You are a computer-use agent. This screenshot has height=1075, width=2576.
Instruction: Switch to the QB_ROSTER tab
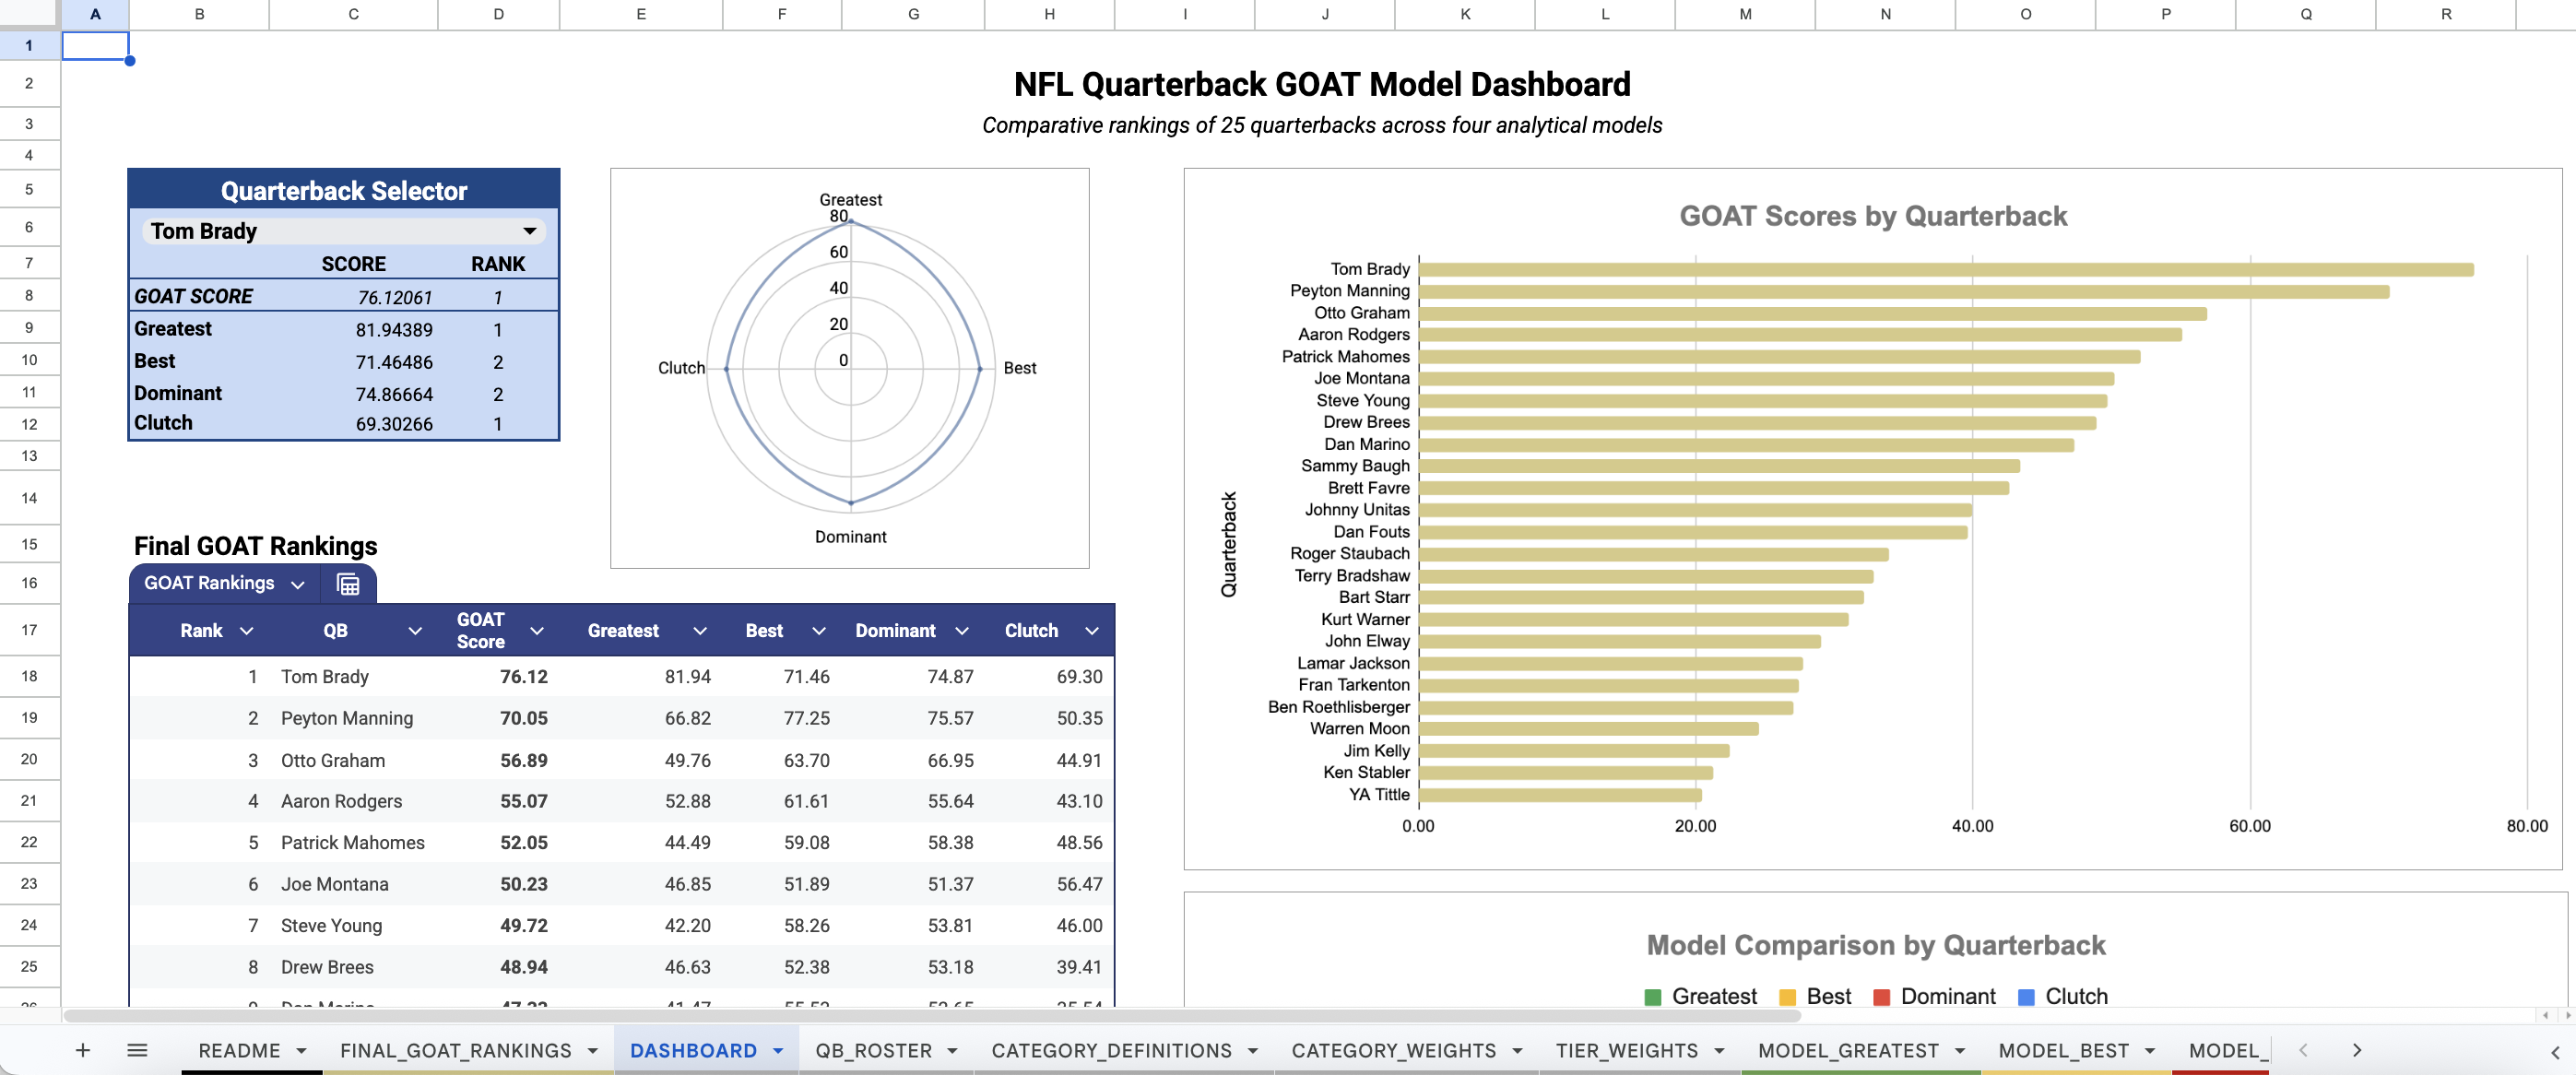tap(875, 1050)
